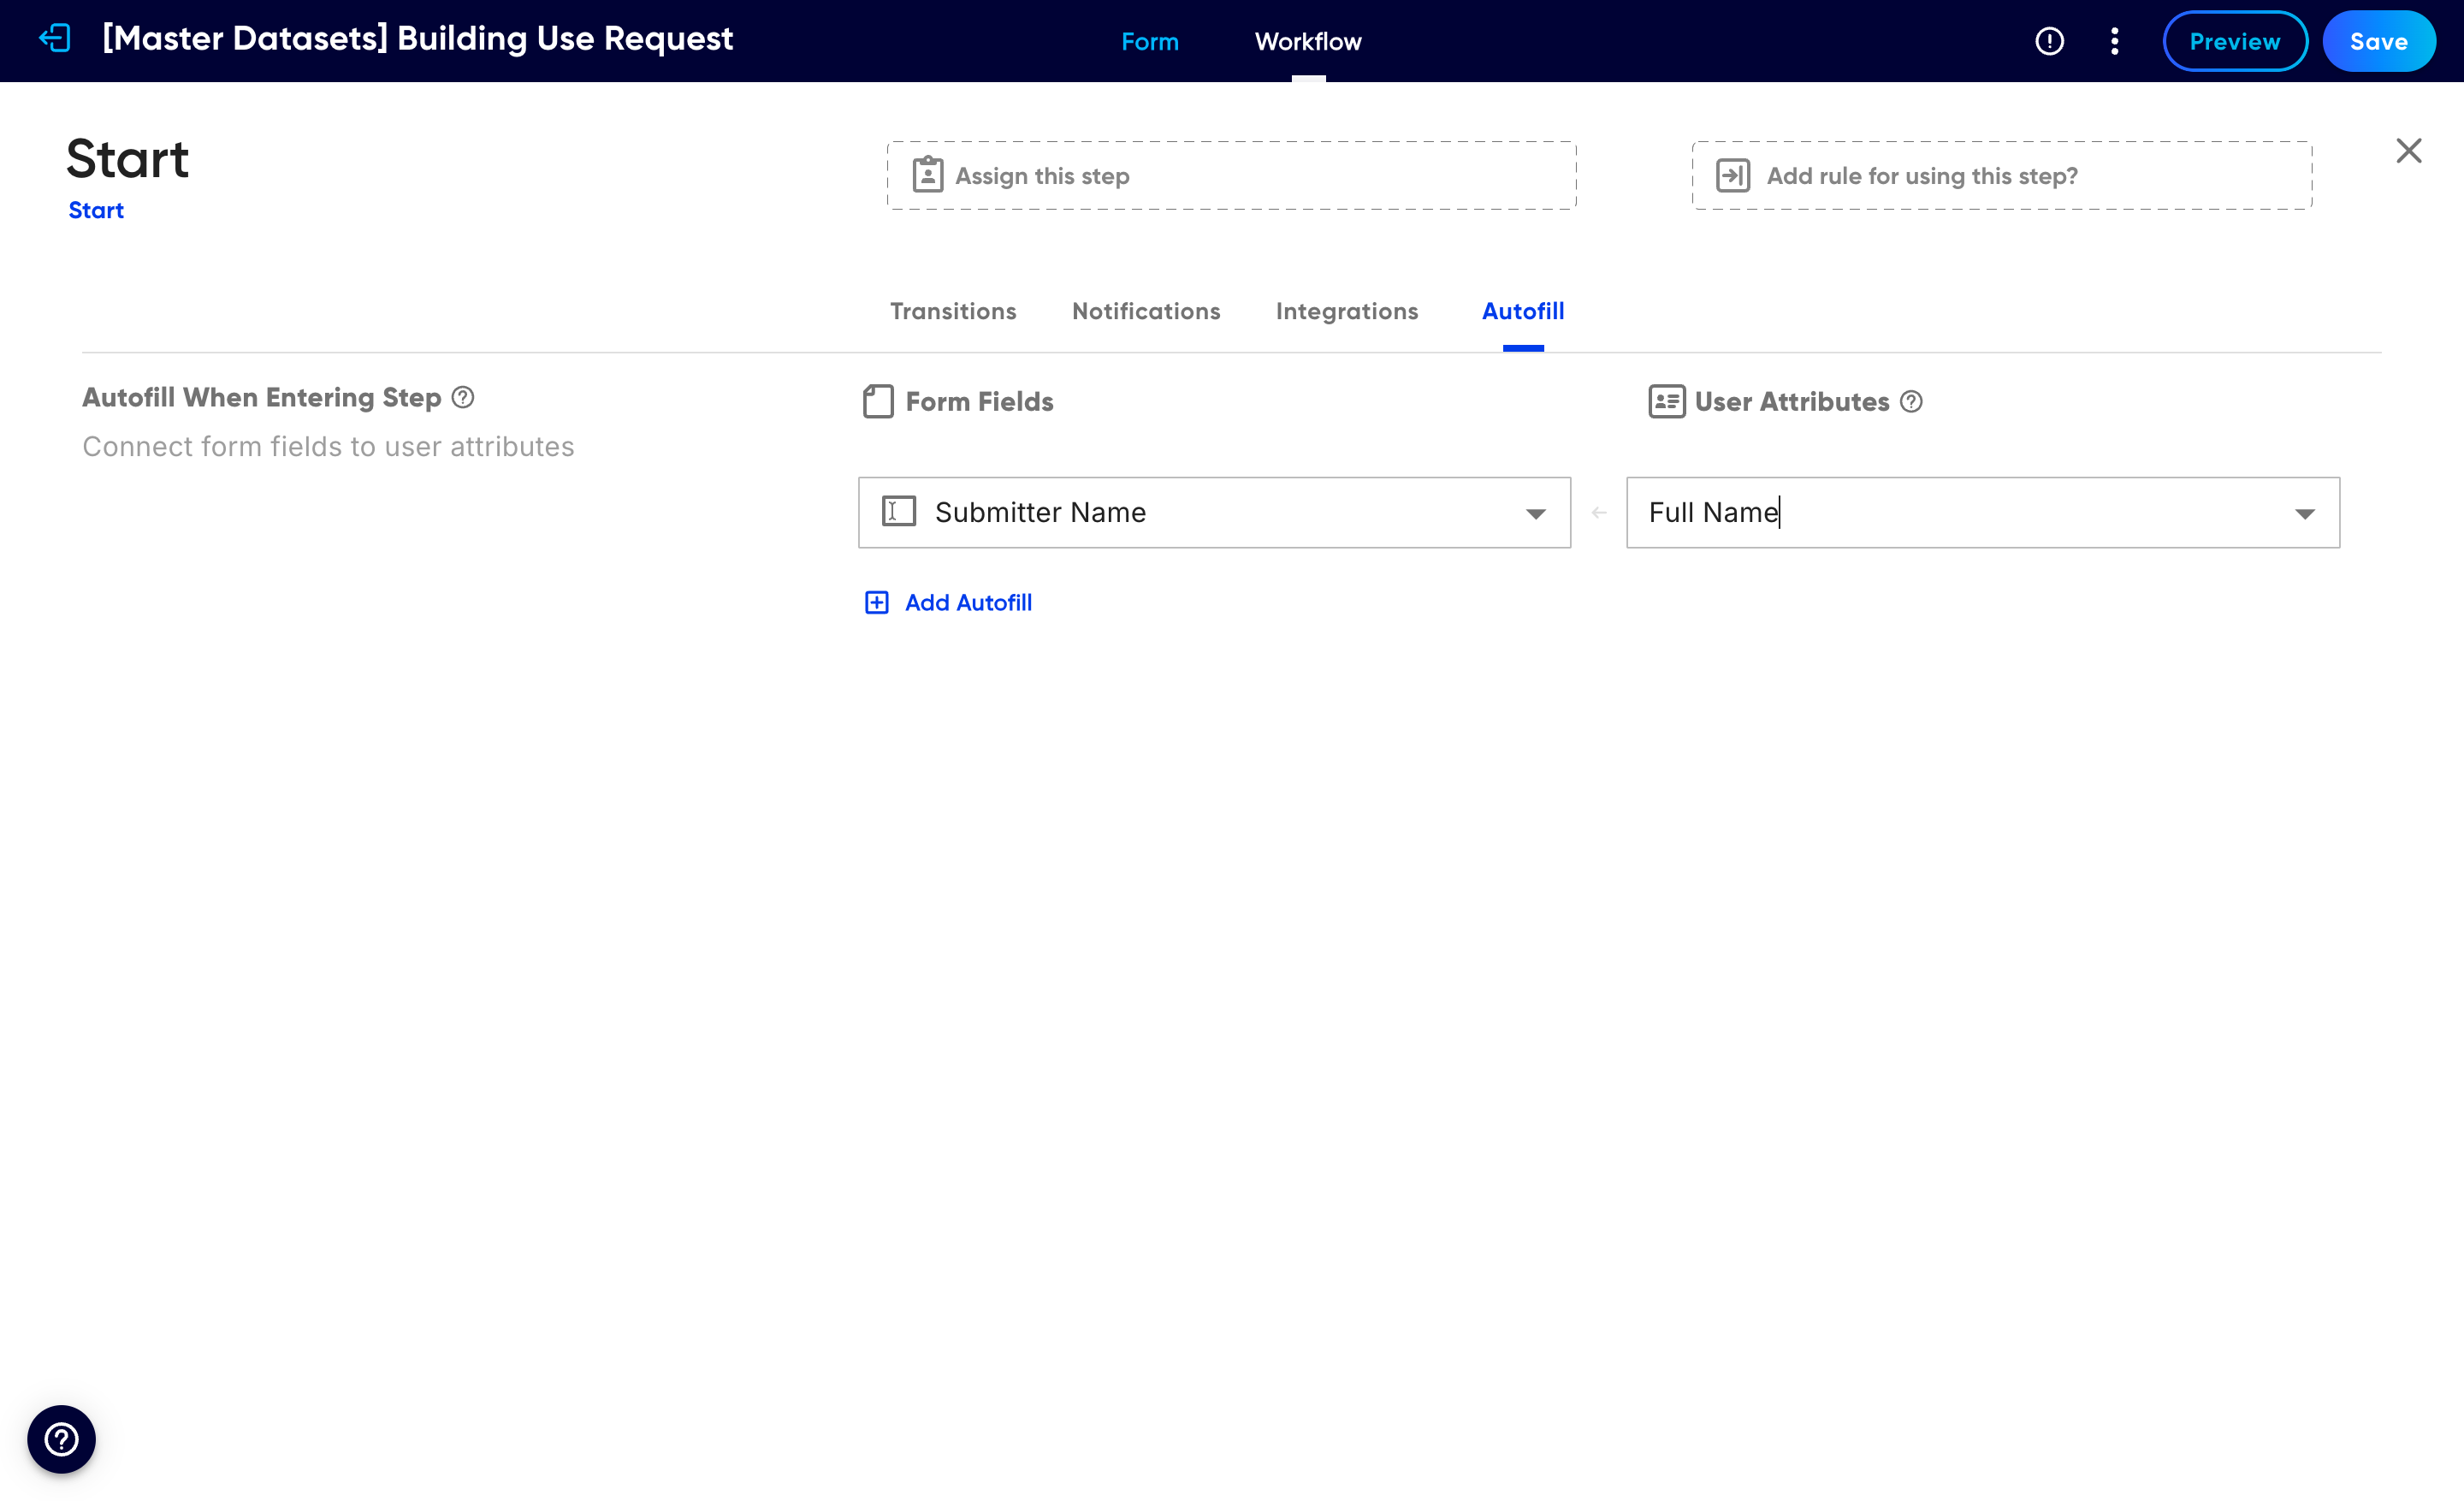Click the clipboard icon in Assign this step

[927, 175]
